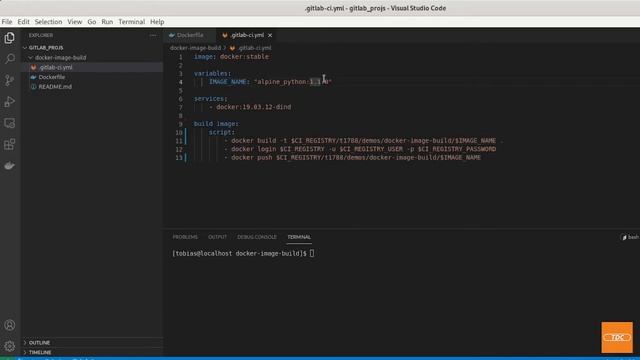
Task: Switch to the OUTPUT panel tab
Action: coord(217,237)
